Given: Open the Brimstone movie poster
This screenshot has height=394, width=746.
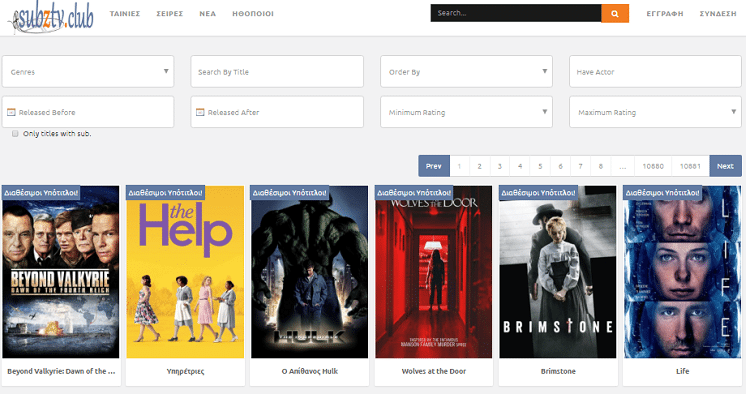Looking at the screenshot, I should (x=558, y=272).
